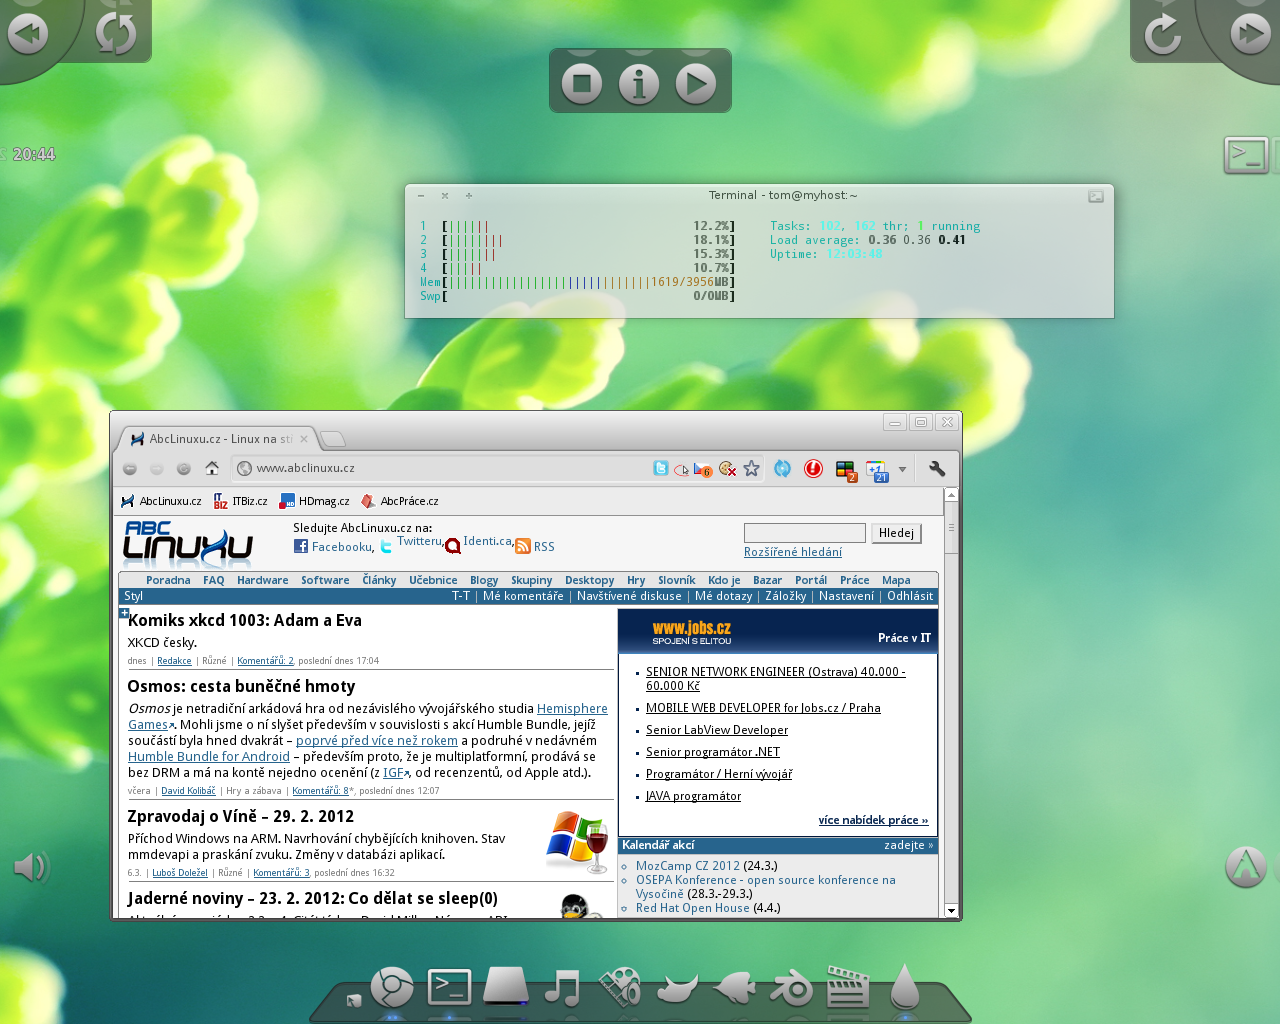Open the HDmag.cz bookmark

(x=315, y=501)
